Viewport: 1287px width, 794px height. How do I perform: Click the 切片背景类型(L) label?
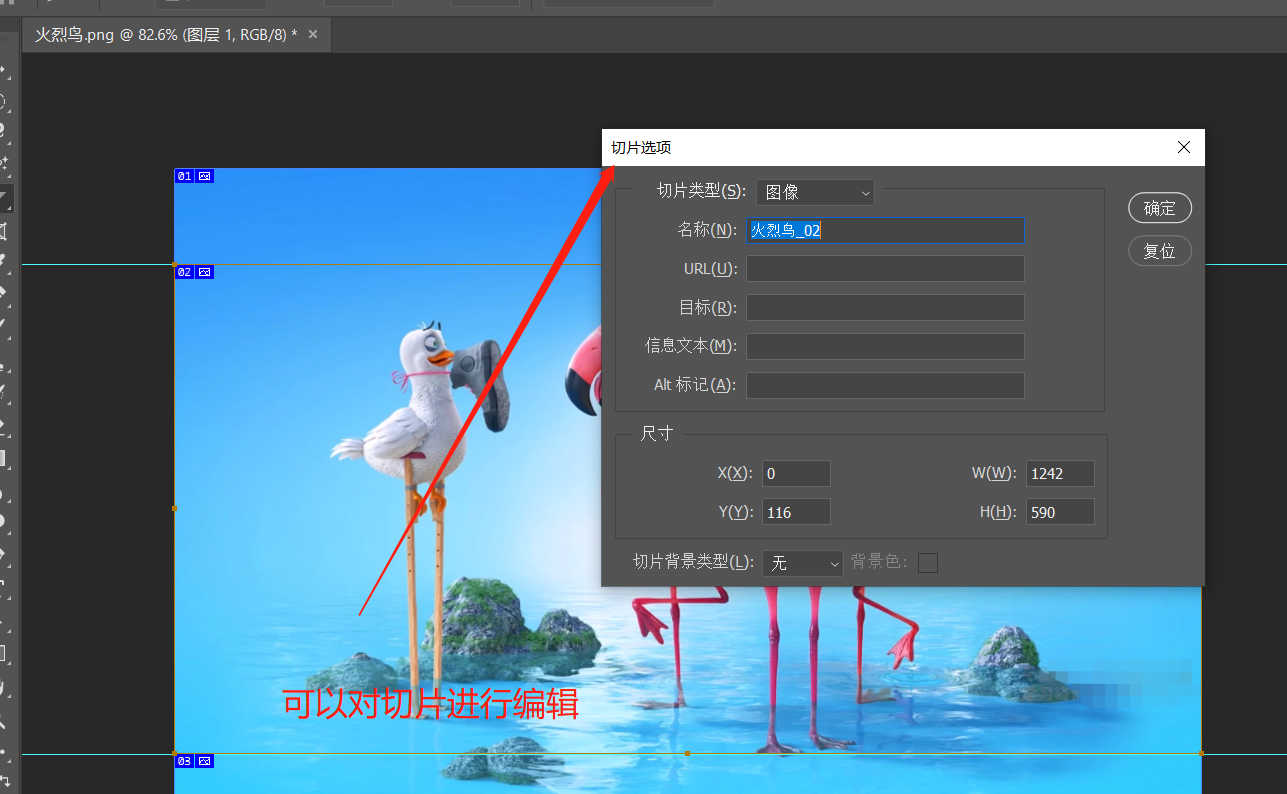[694, 562]
